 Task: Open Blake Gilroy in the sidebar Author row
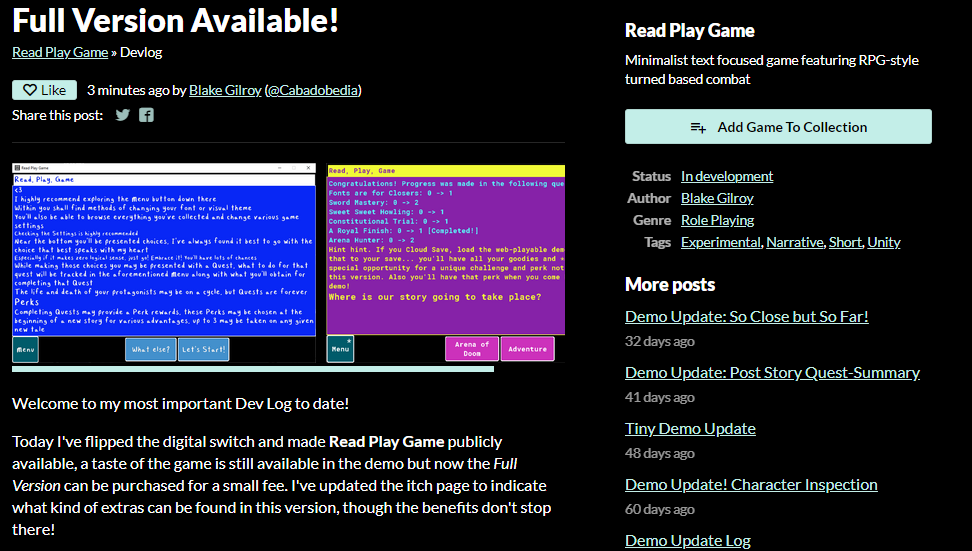coord(717,198)
